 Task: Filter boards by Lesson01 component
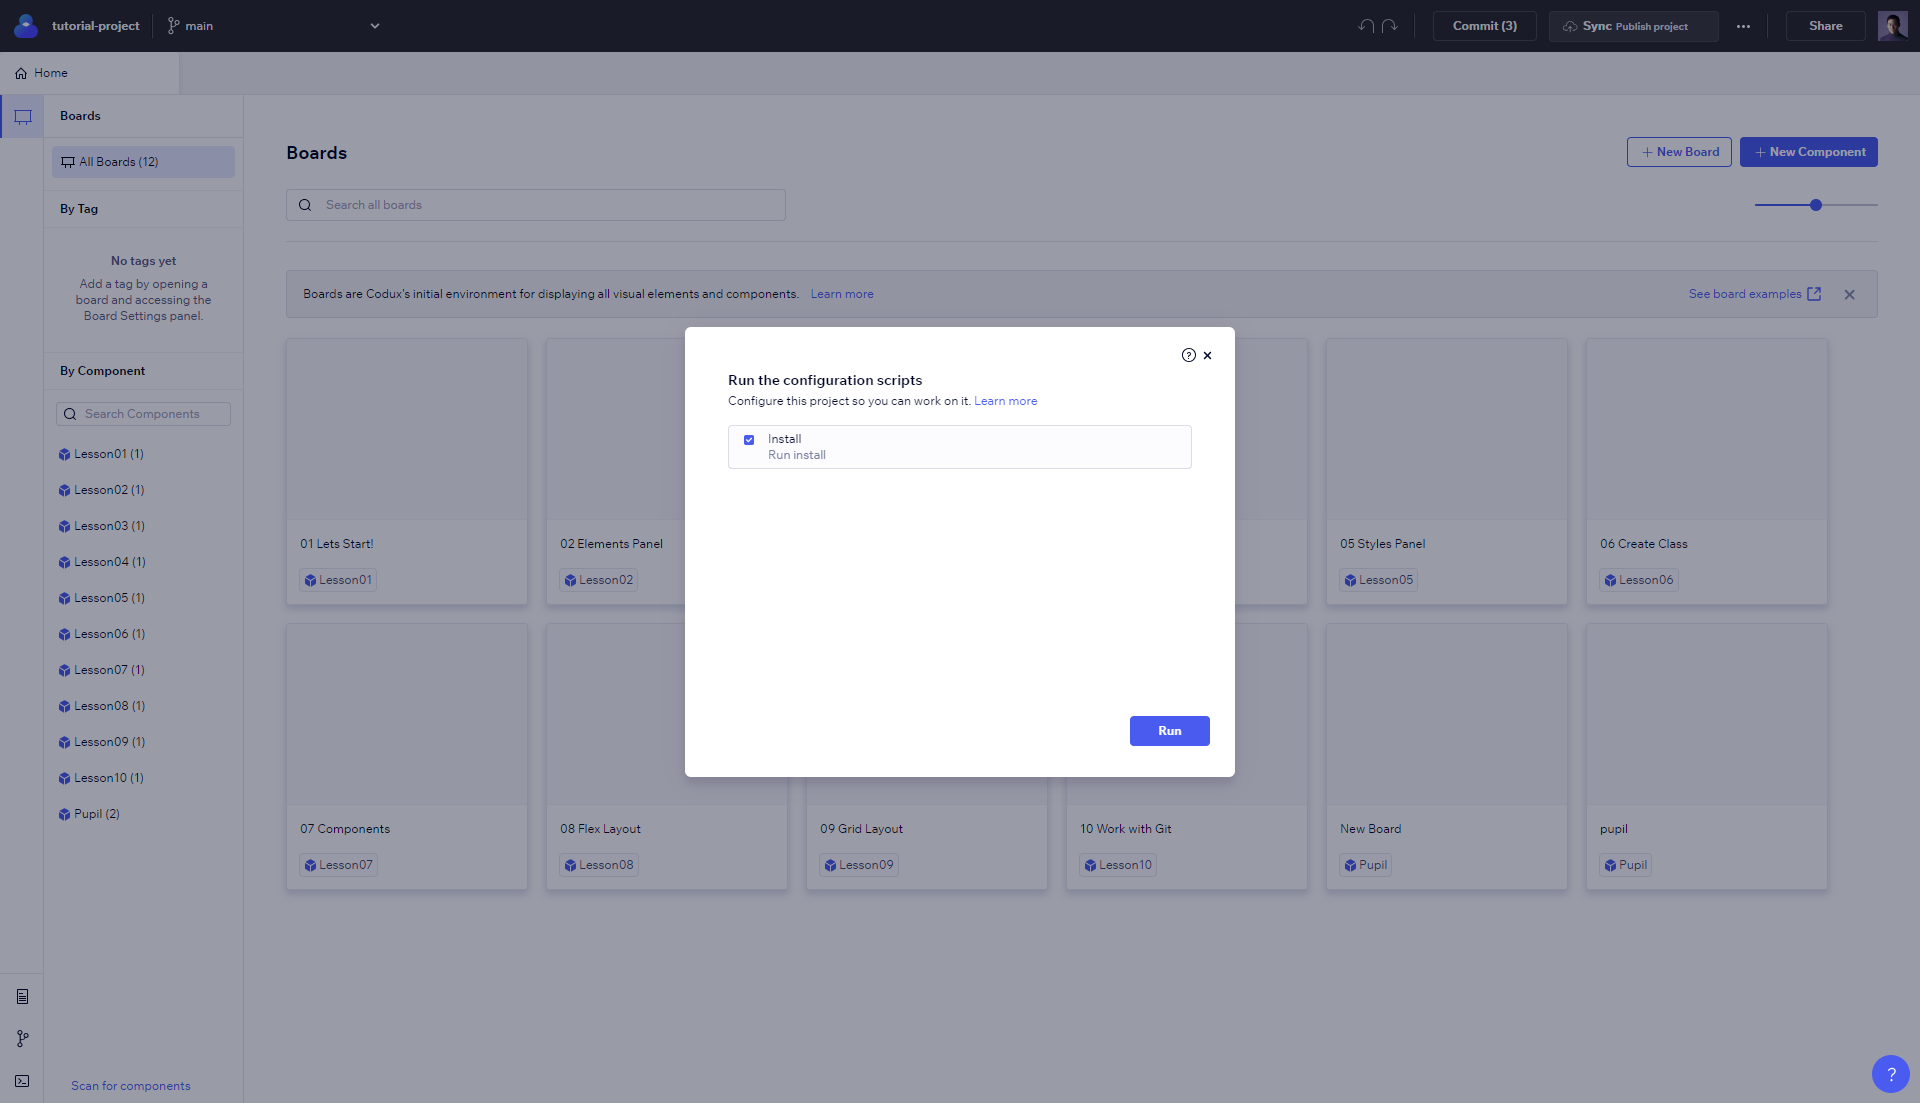coord(101,454)
